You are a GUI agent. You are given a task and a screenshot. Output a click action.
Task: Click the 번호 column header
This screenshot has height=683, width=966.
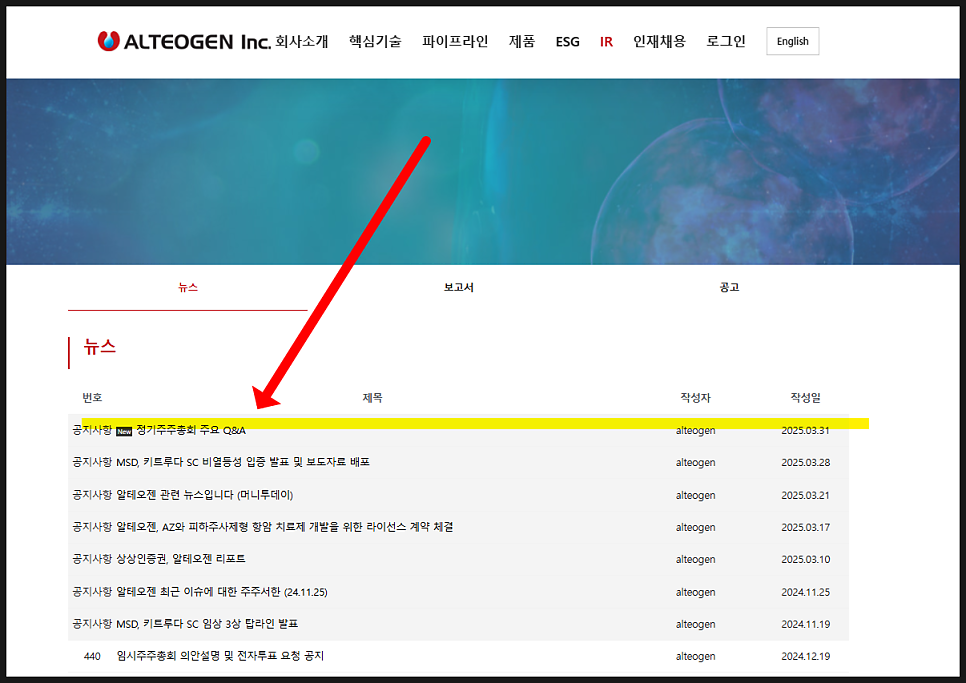[x=92, y=398]
